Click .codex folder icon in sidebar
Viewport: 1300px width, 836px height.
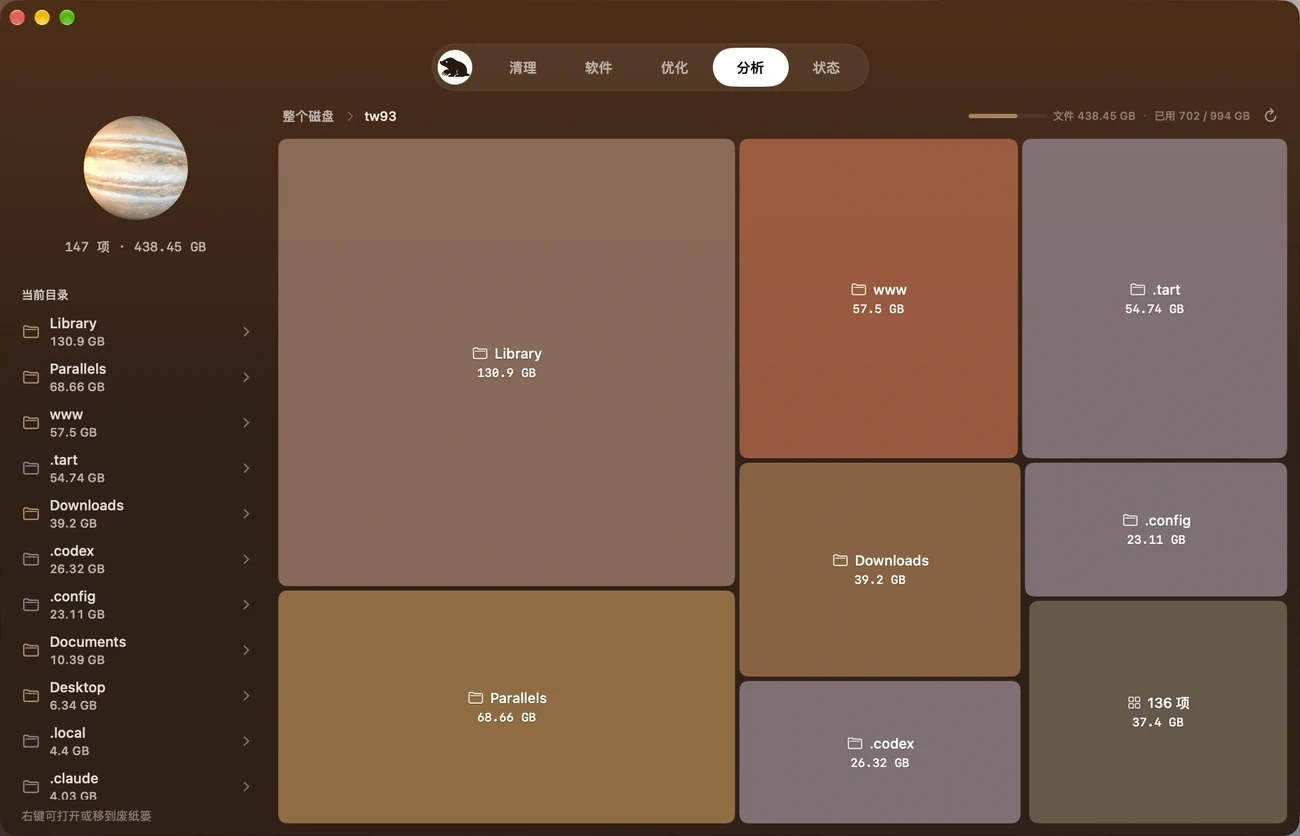pos(31,559)
